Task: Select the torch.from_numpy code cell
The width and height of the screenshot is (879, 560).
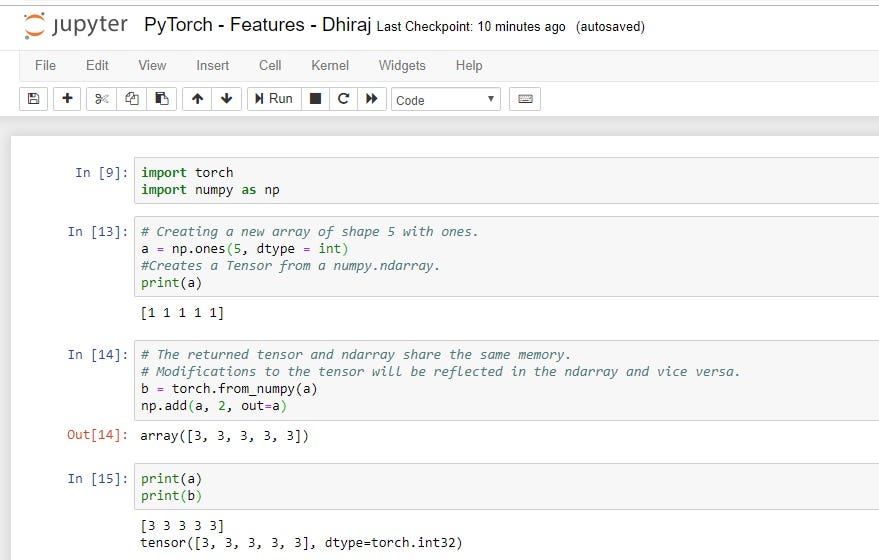Action: [x=507, y=380]
